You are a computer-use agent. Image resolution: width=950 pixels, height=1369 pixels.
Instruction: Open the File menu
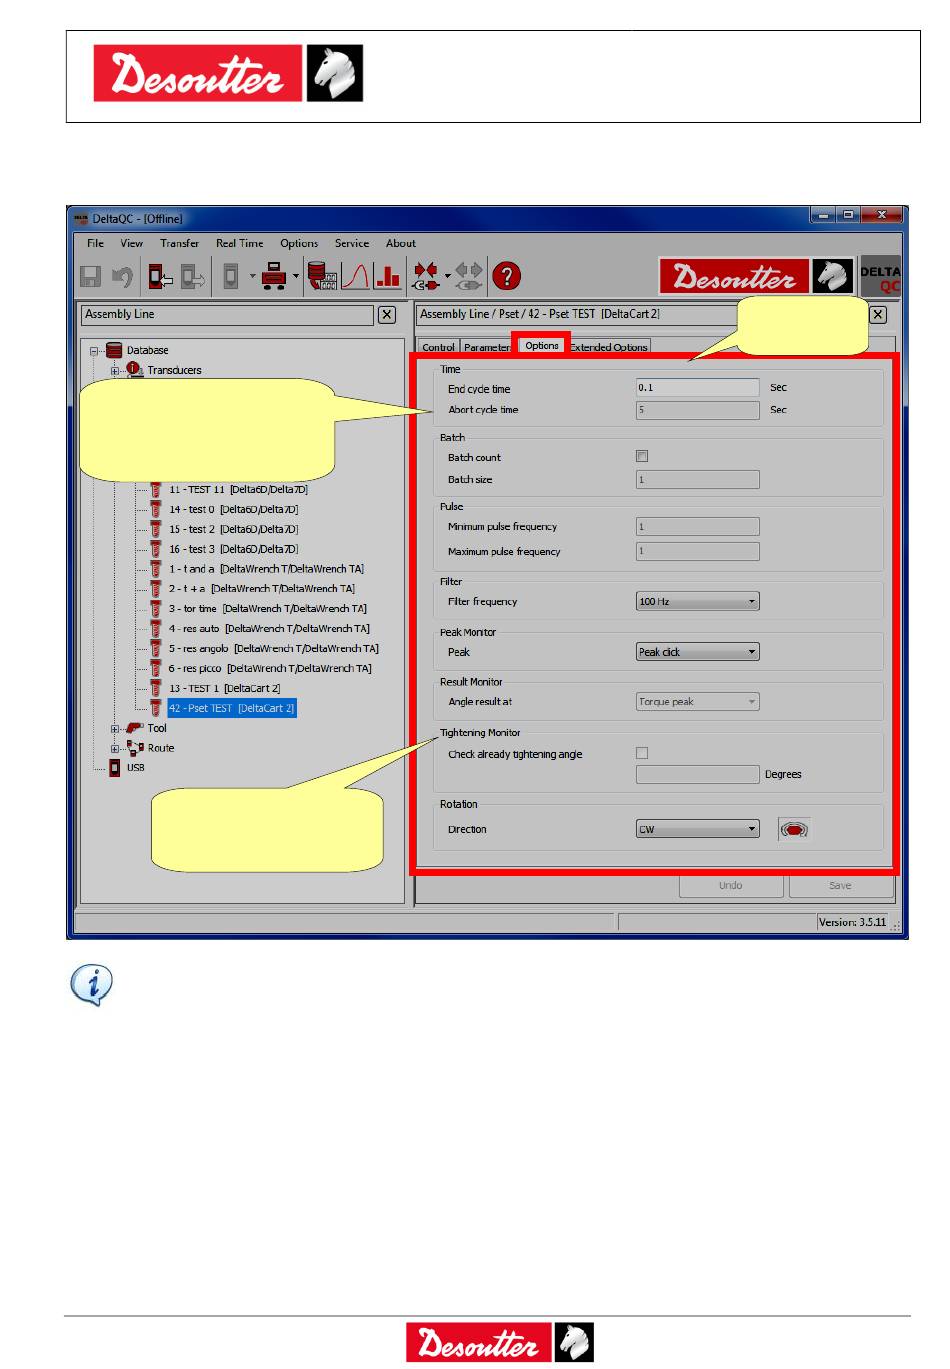96,243
